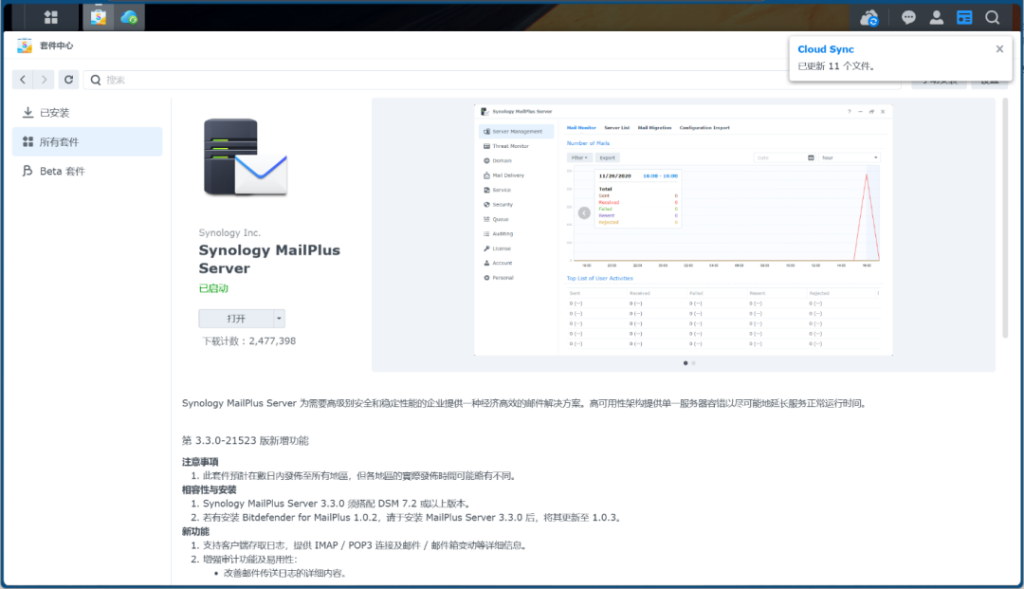Select the Cloud Sync taskbar icon

click(129, 18)
